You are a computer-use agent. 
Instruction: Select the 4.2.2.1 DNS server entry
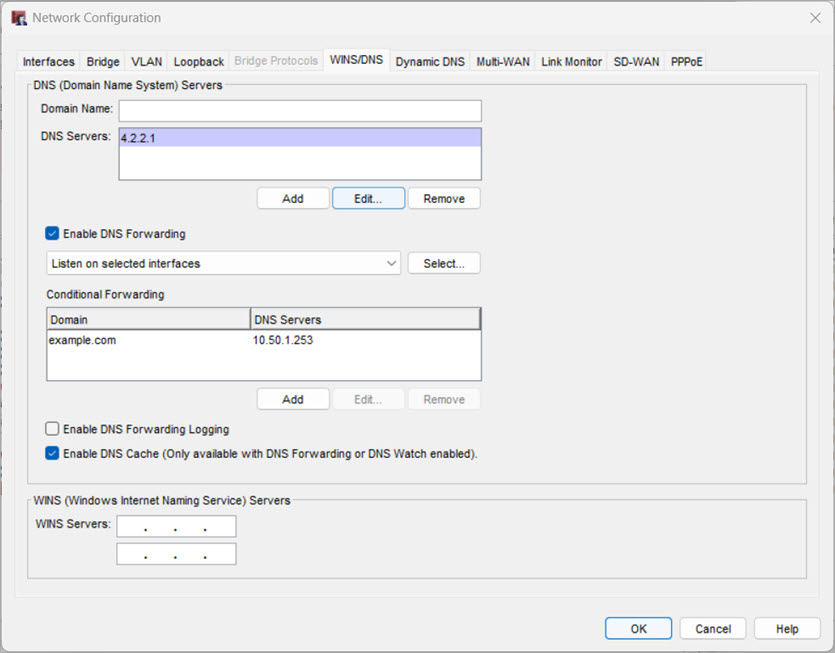click(300, 137)
